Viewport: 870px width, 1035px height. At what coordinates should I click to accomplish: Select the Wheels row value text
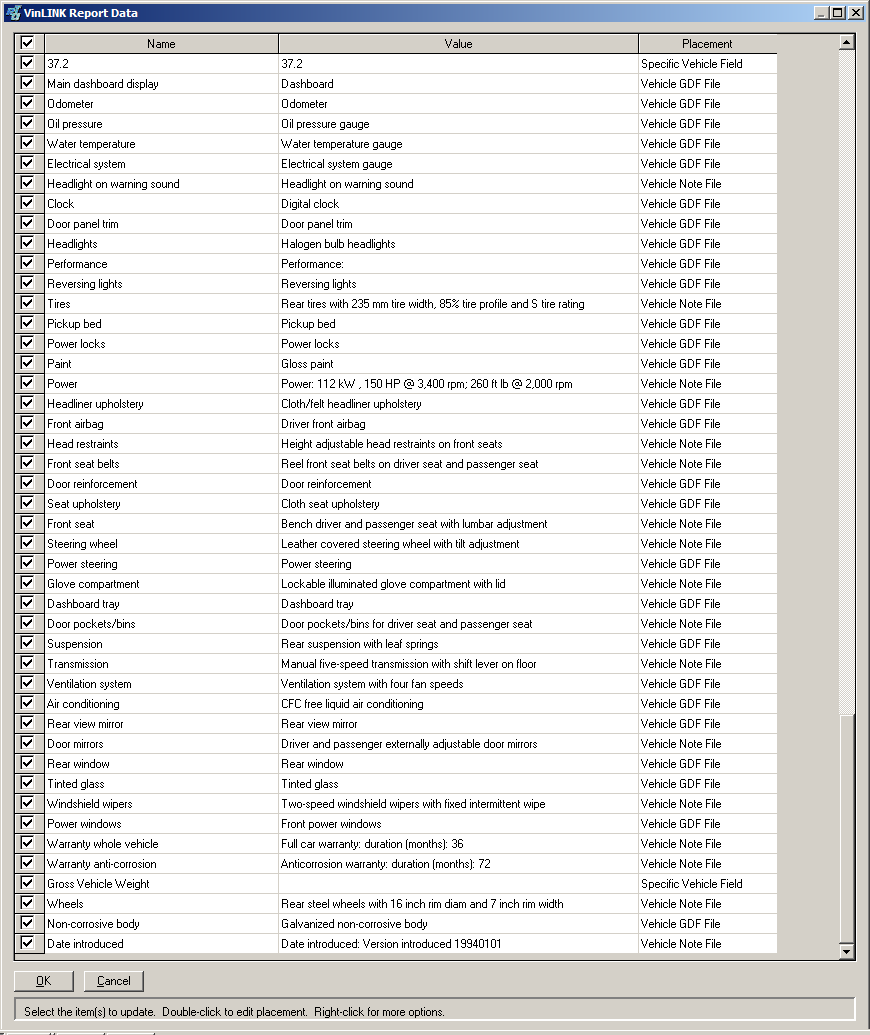coord(422,904)
